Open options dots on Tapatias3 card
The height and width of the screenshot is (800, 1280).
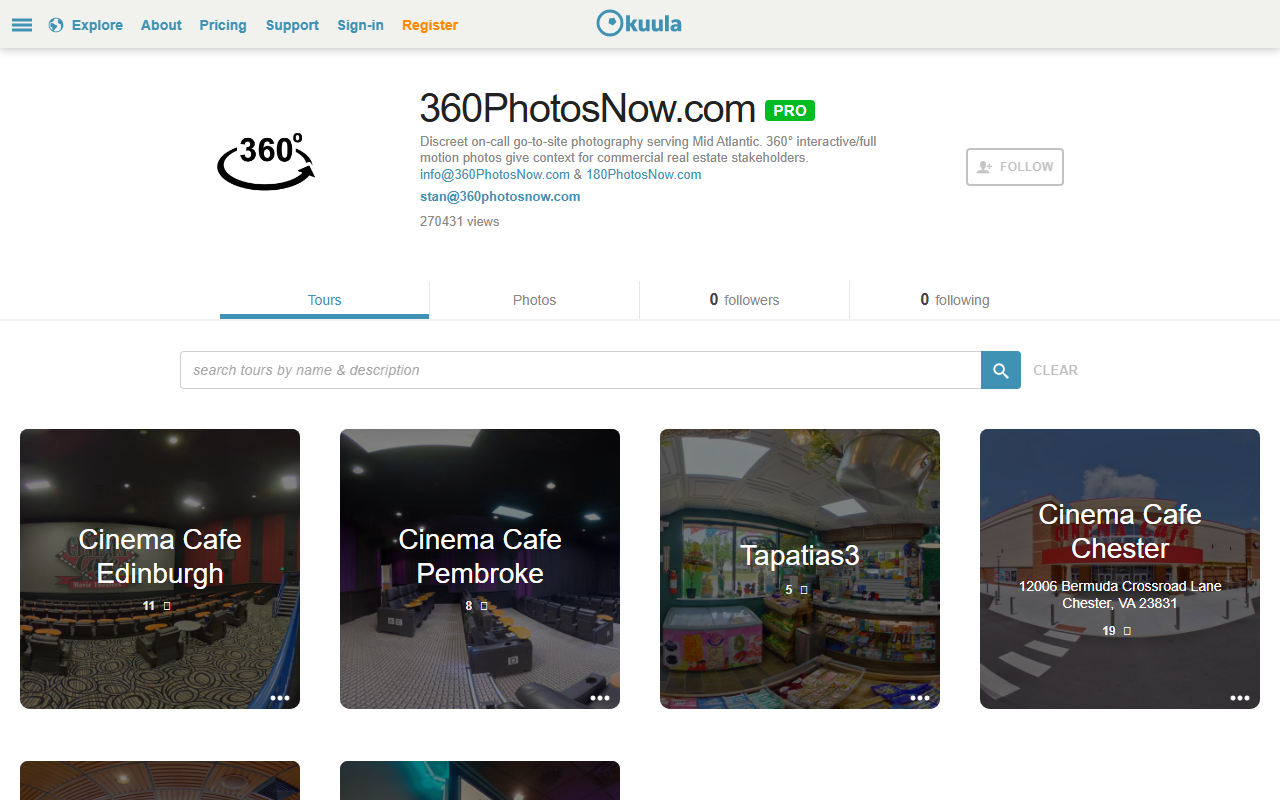click(920, 698)
